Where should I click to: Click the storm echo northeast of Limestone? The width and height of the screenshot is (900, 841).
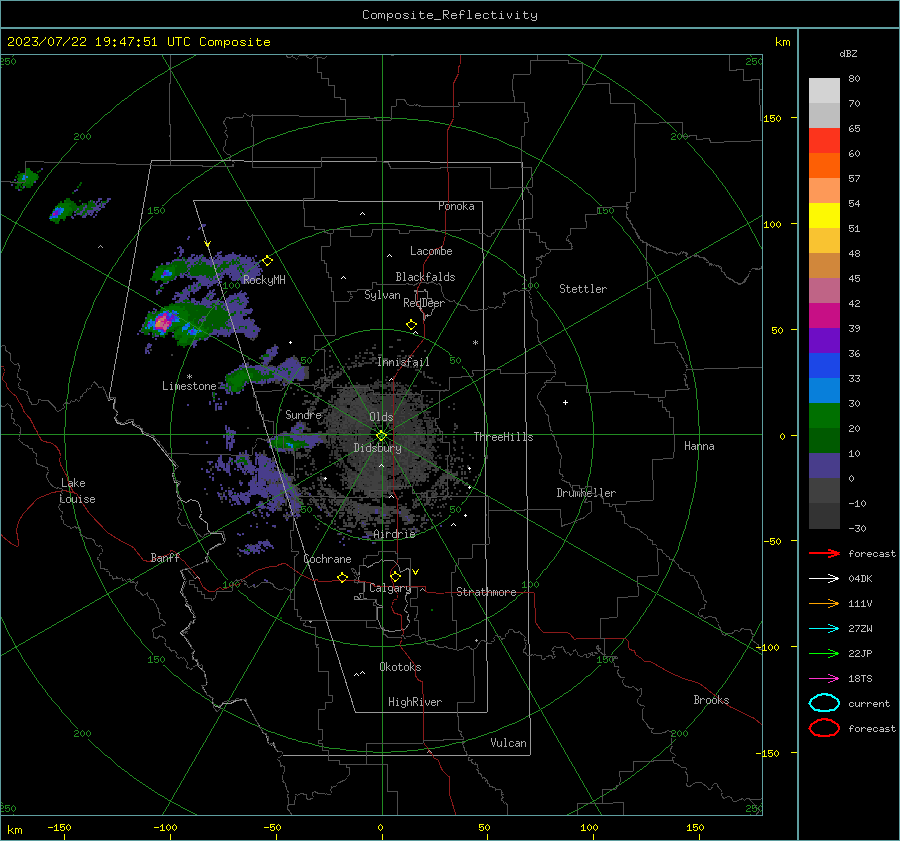click(261, 374)
